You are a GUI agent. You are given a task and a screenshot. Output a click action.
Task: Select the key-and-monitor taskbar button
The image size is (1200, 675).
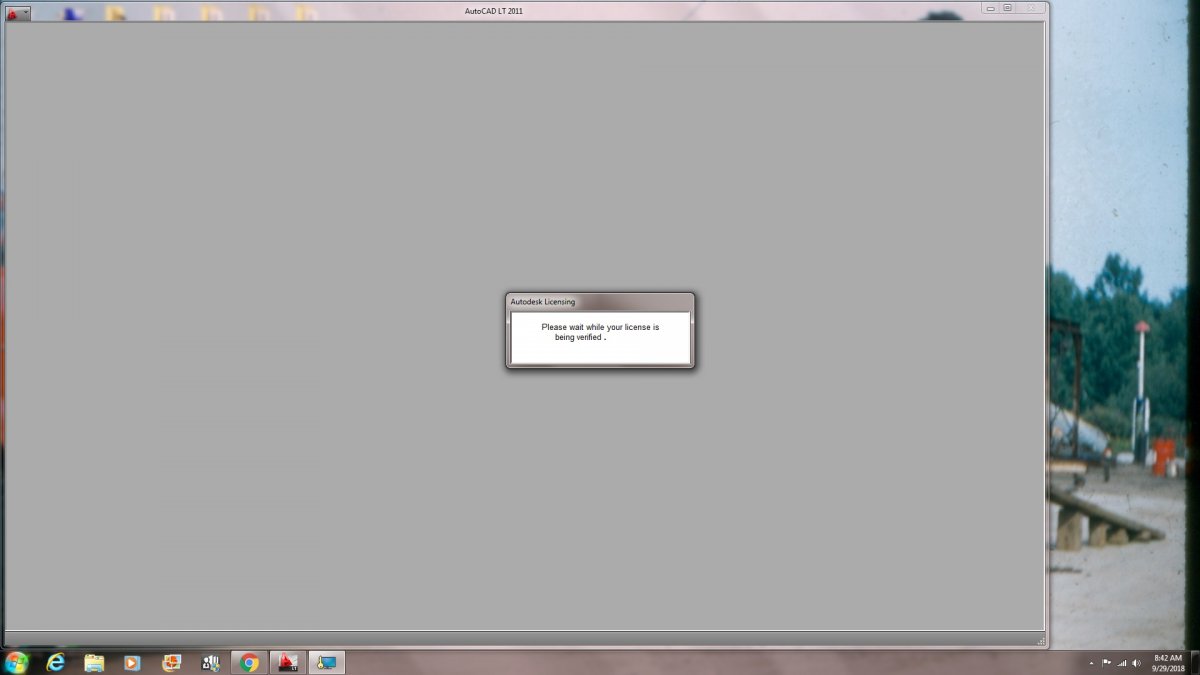[x=326, y=662]
